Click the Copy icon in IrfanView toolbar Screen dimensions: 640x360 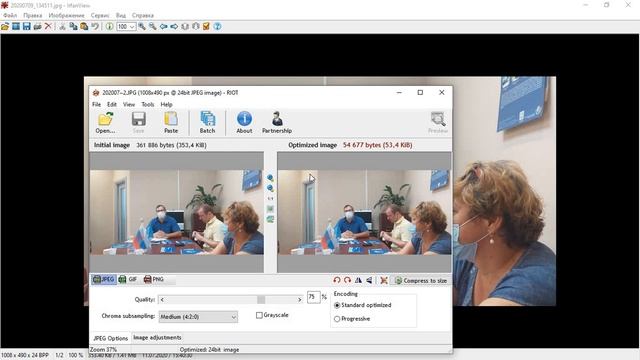73,27
